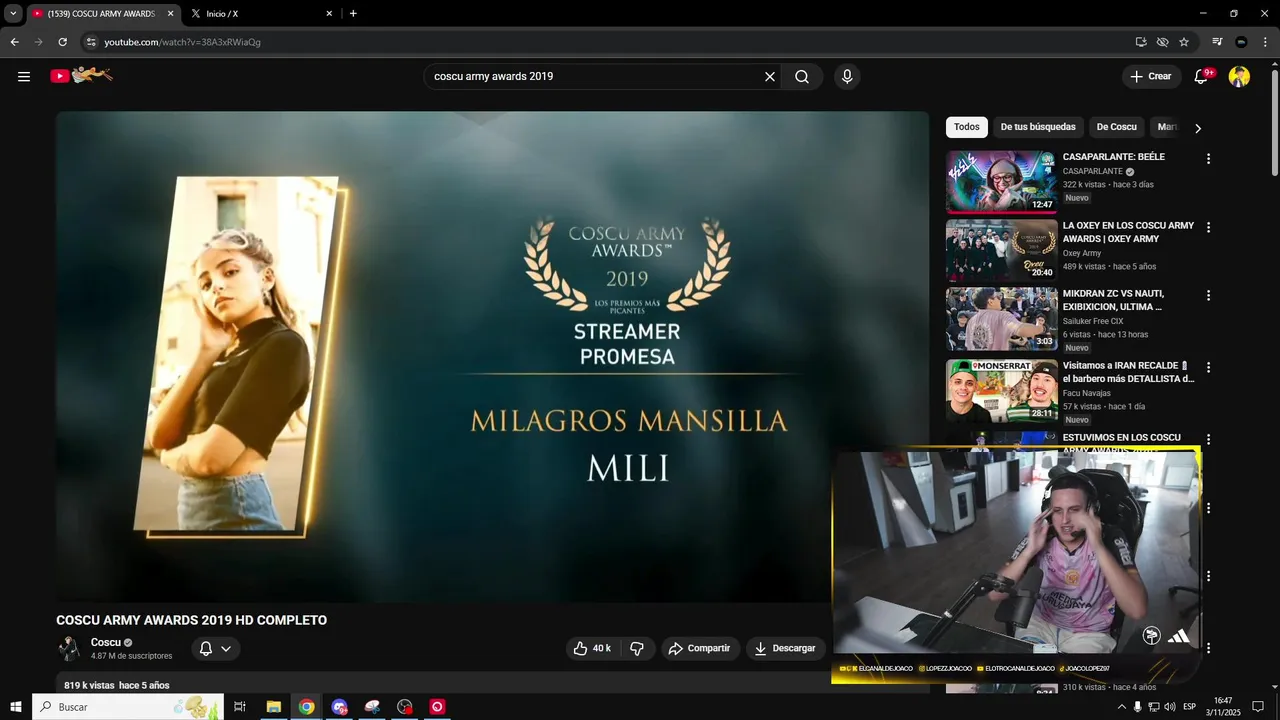The width and height of the screenshot is (1280, 720).
Task: Dislike the video with thumbs-down
Action: (x=637, y=648)
